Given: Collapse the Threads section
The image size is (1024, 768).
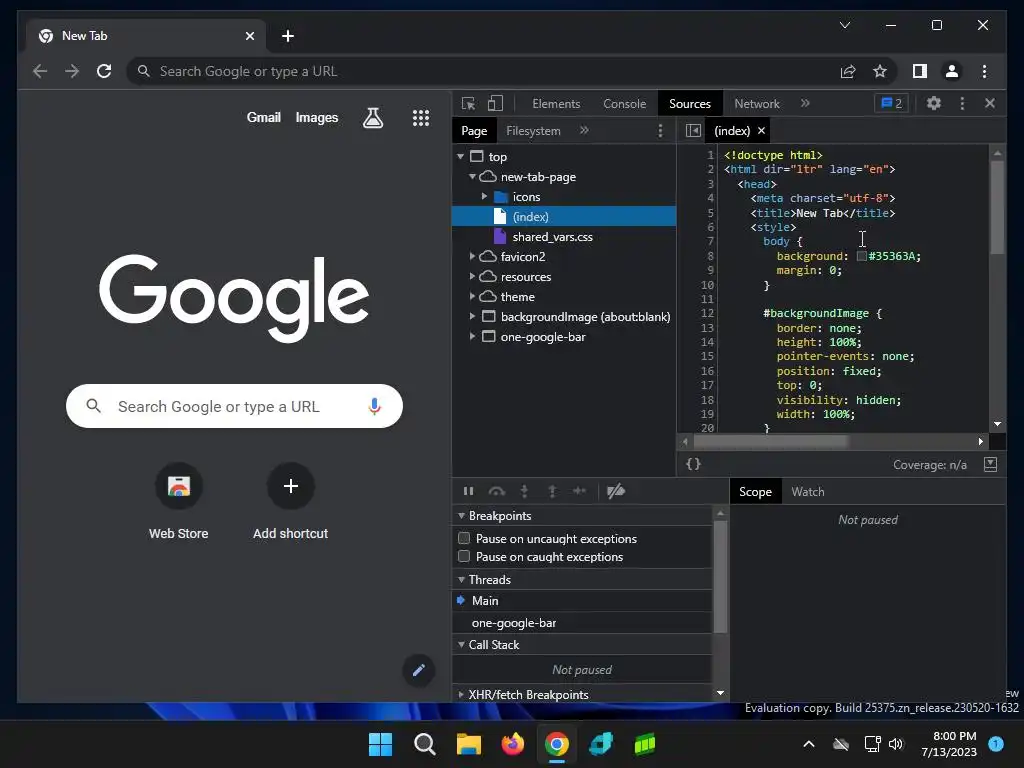Looking at the screenshot, I should tap(462, 580).
